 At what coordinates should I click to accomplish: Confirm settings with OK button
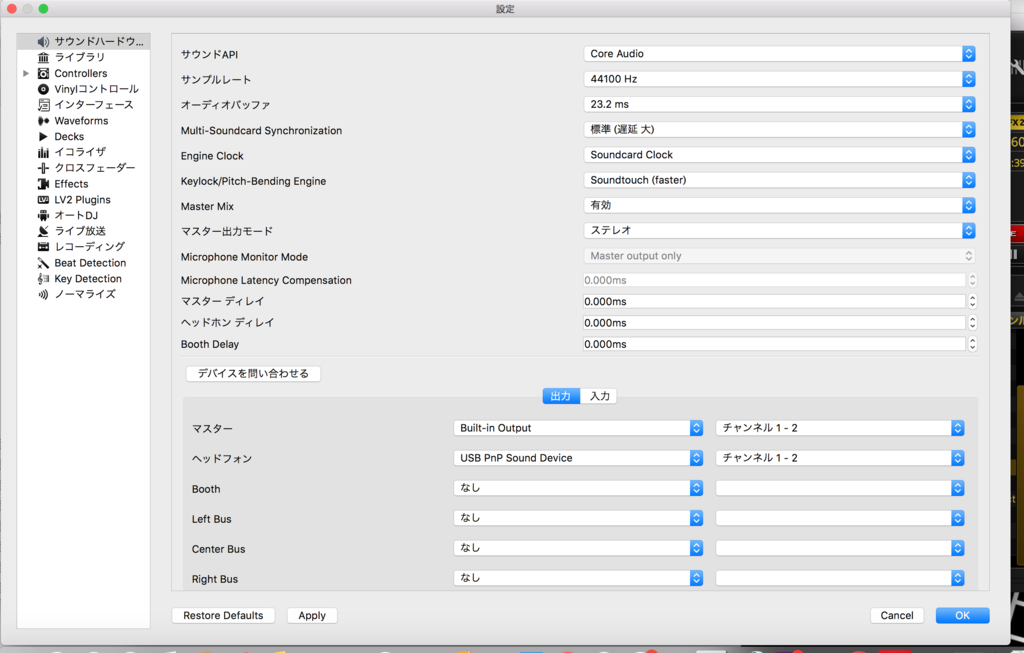coord(963,616)
